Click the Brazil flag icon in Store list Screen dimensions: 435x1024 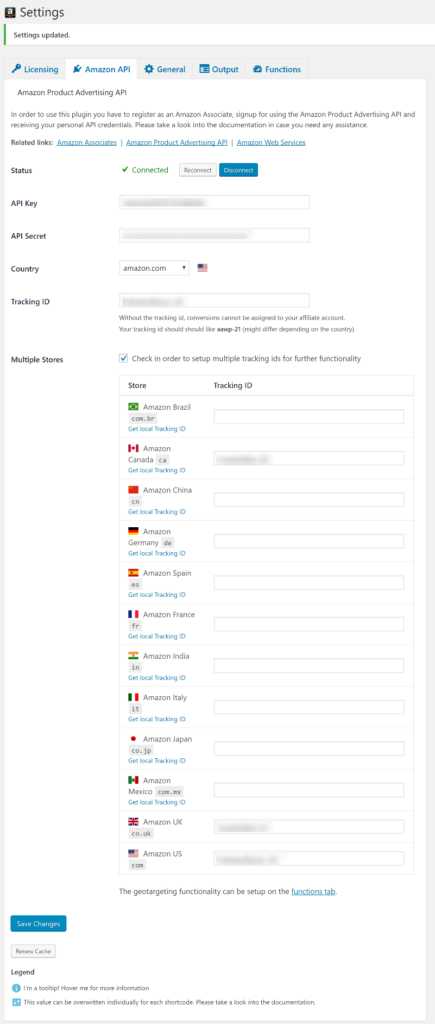pos(133,407)
